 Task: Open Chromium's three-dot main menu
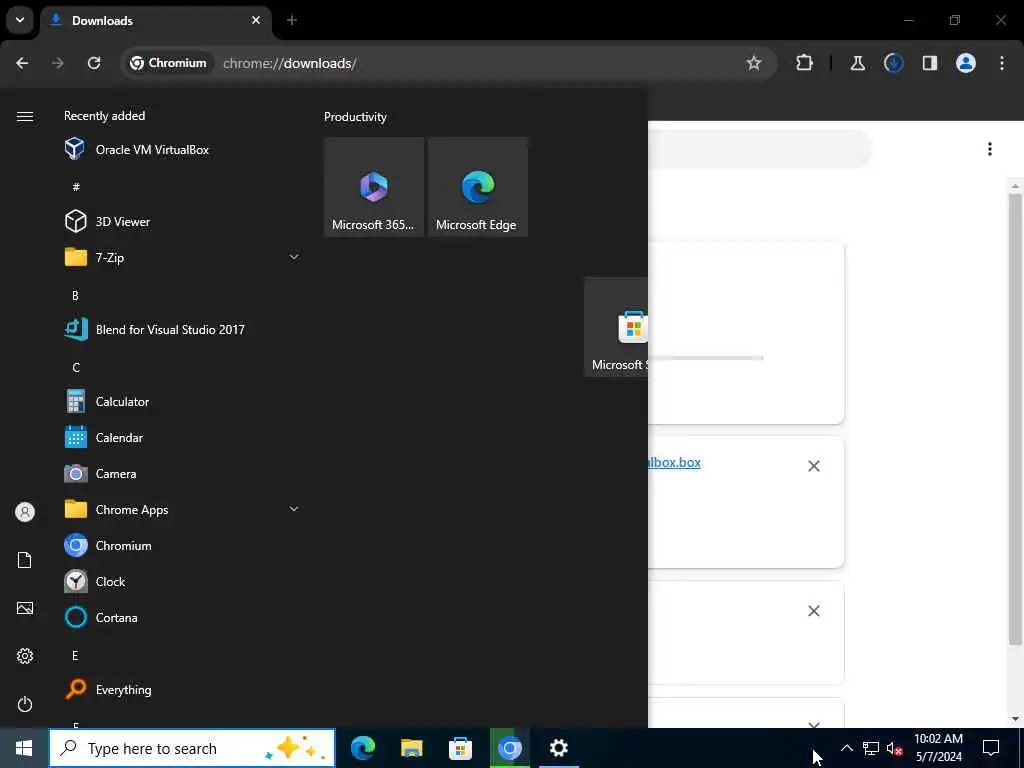tap(1002, 63)
